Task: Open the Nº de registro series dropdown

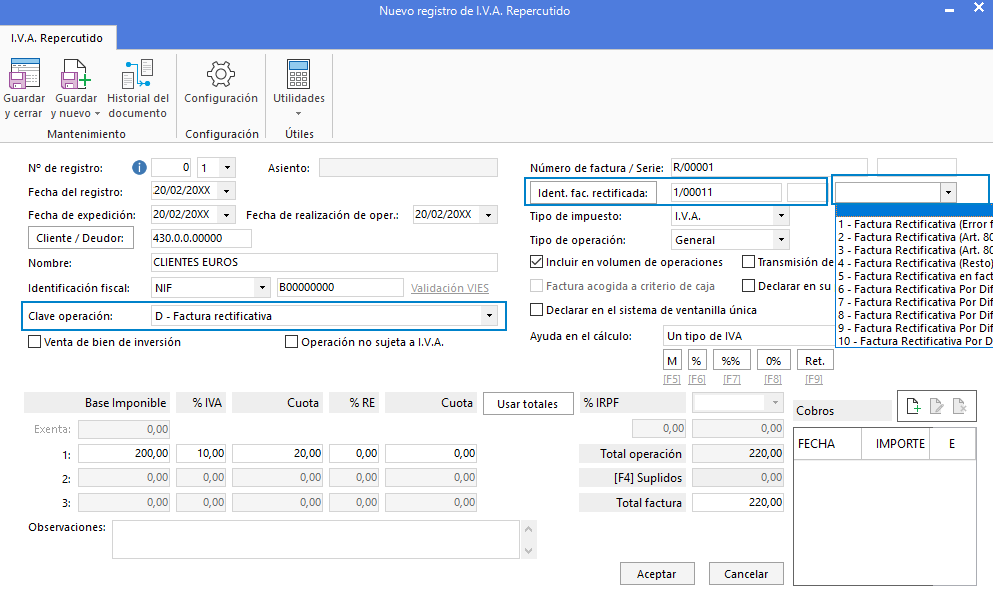Action: coord(227,168)
